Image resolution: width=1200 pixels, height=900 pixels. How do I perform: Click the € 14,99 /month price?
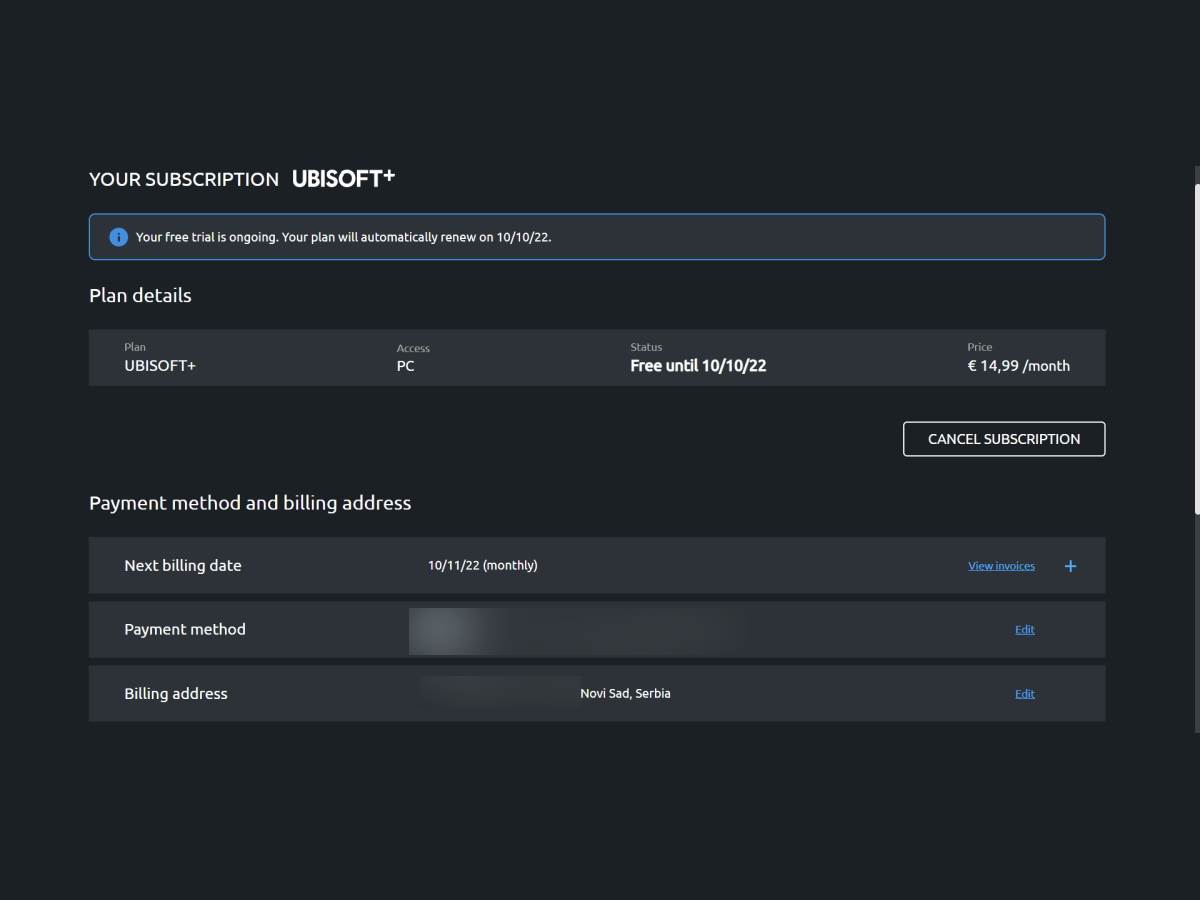pos(1018,366)
